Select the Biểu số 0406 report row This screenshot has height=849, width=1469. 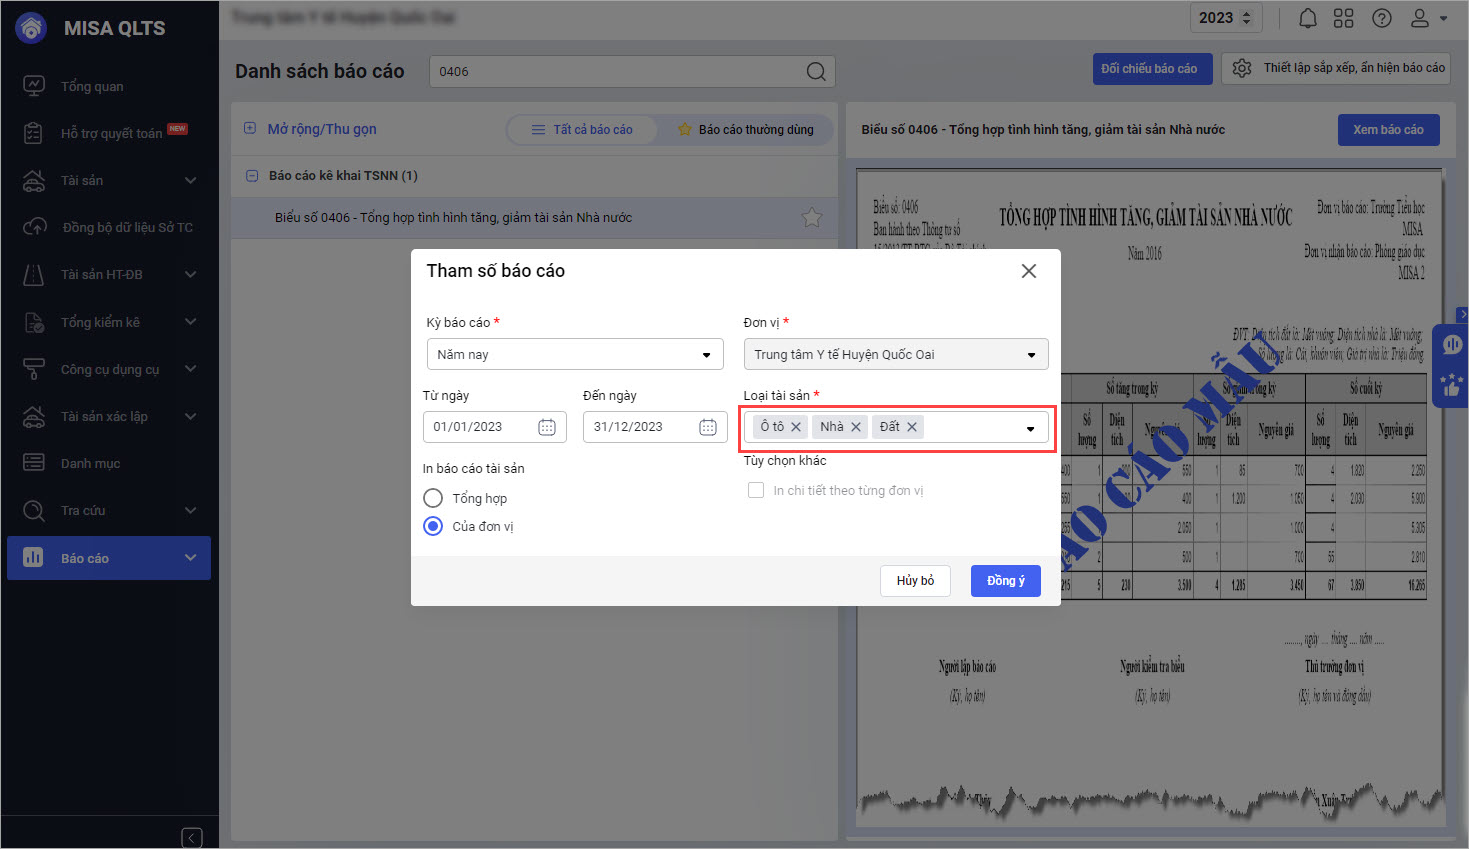[x=534, y=217]
